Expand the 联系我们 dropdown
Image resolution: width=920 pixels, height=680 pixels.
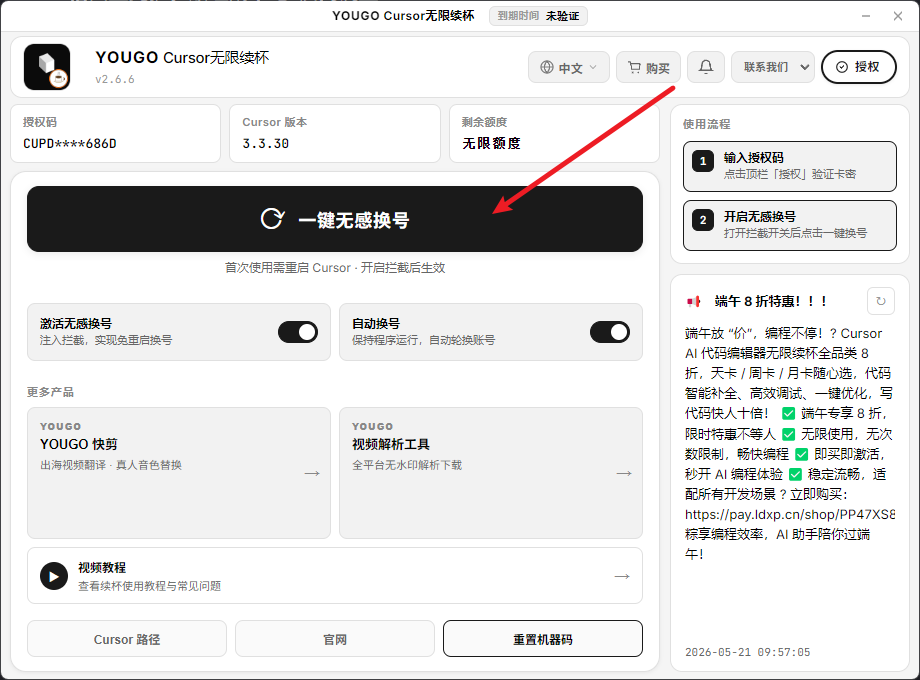pyautogui.click(x=773, y=67)
